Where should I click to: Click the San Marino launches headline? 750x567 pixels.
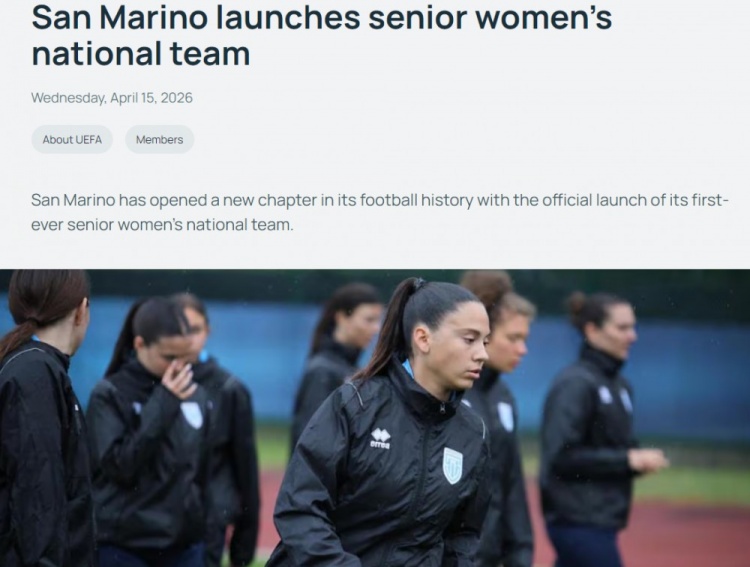coord(321,35)
